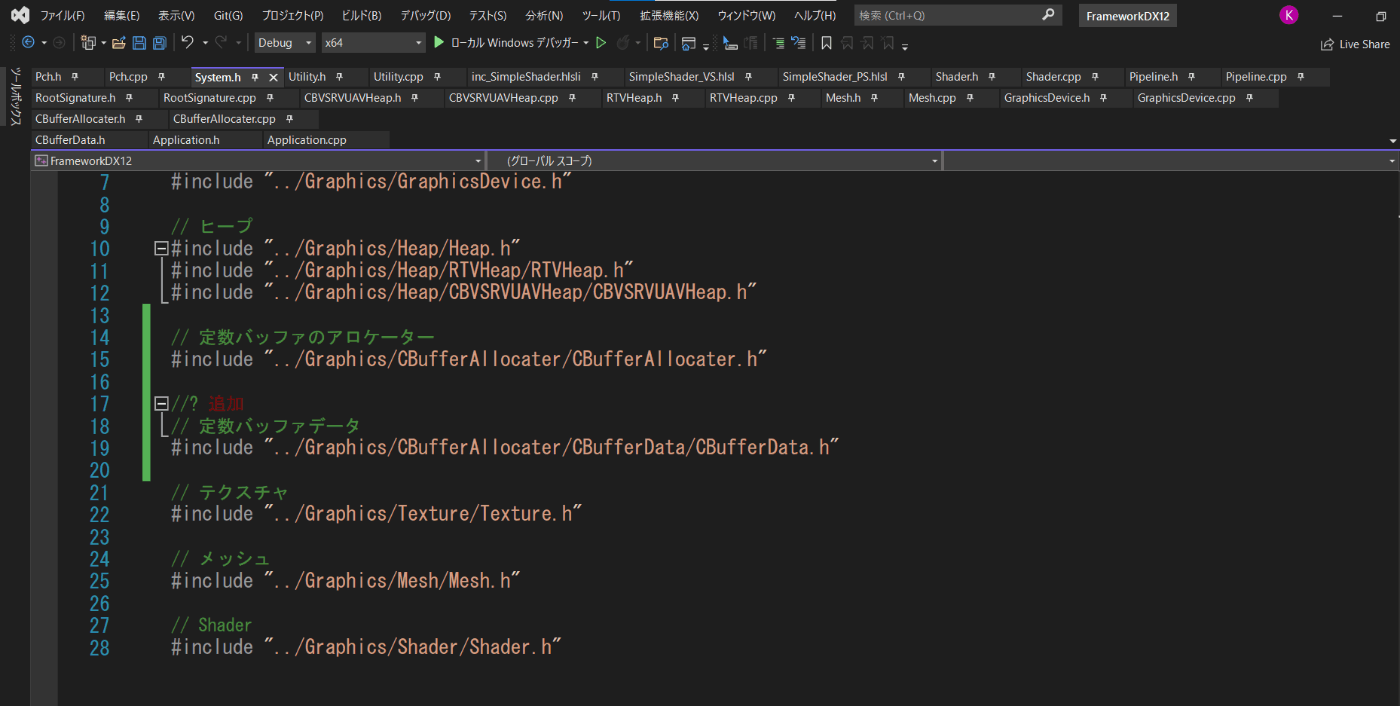Collapse the comment block at line 17
Screen dimensions: 1400x706
click(x=161, y=404)
